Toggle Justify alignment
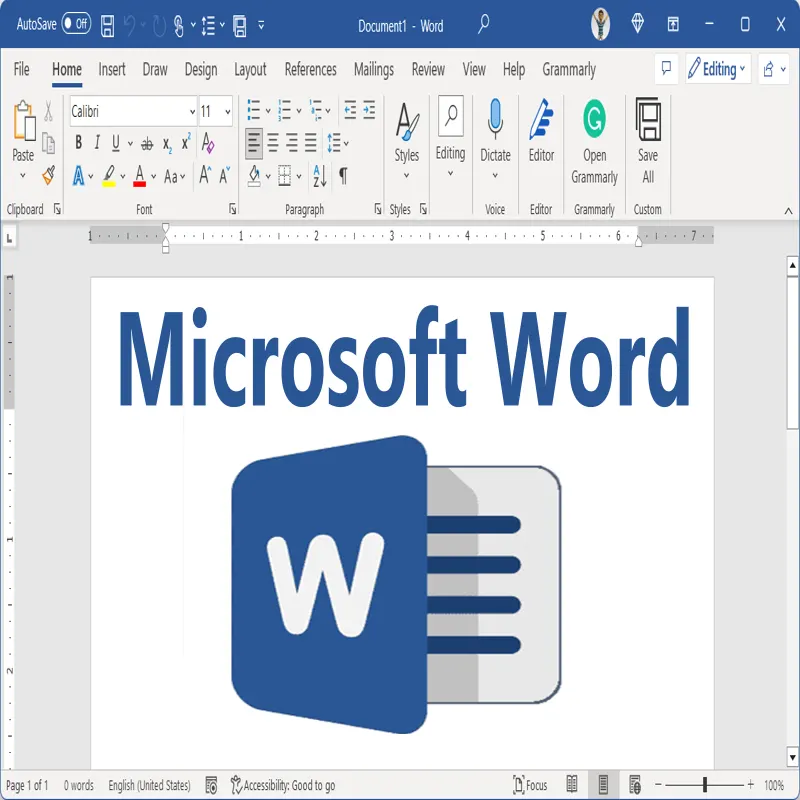This screenshot has height=800, width=800. coord(311,143)
